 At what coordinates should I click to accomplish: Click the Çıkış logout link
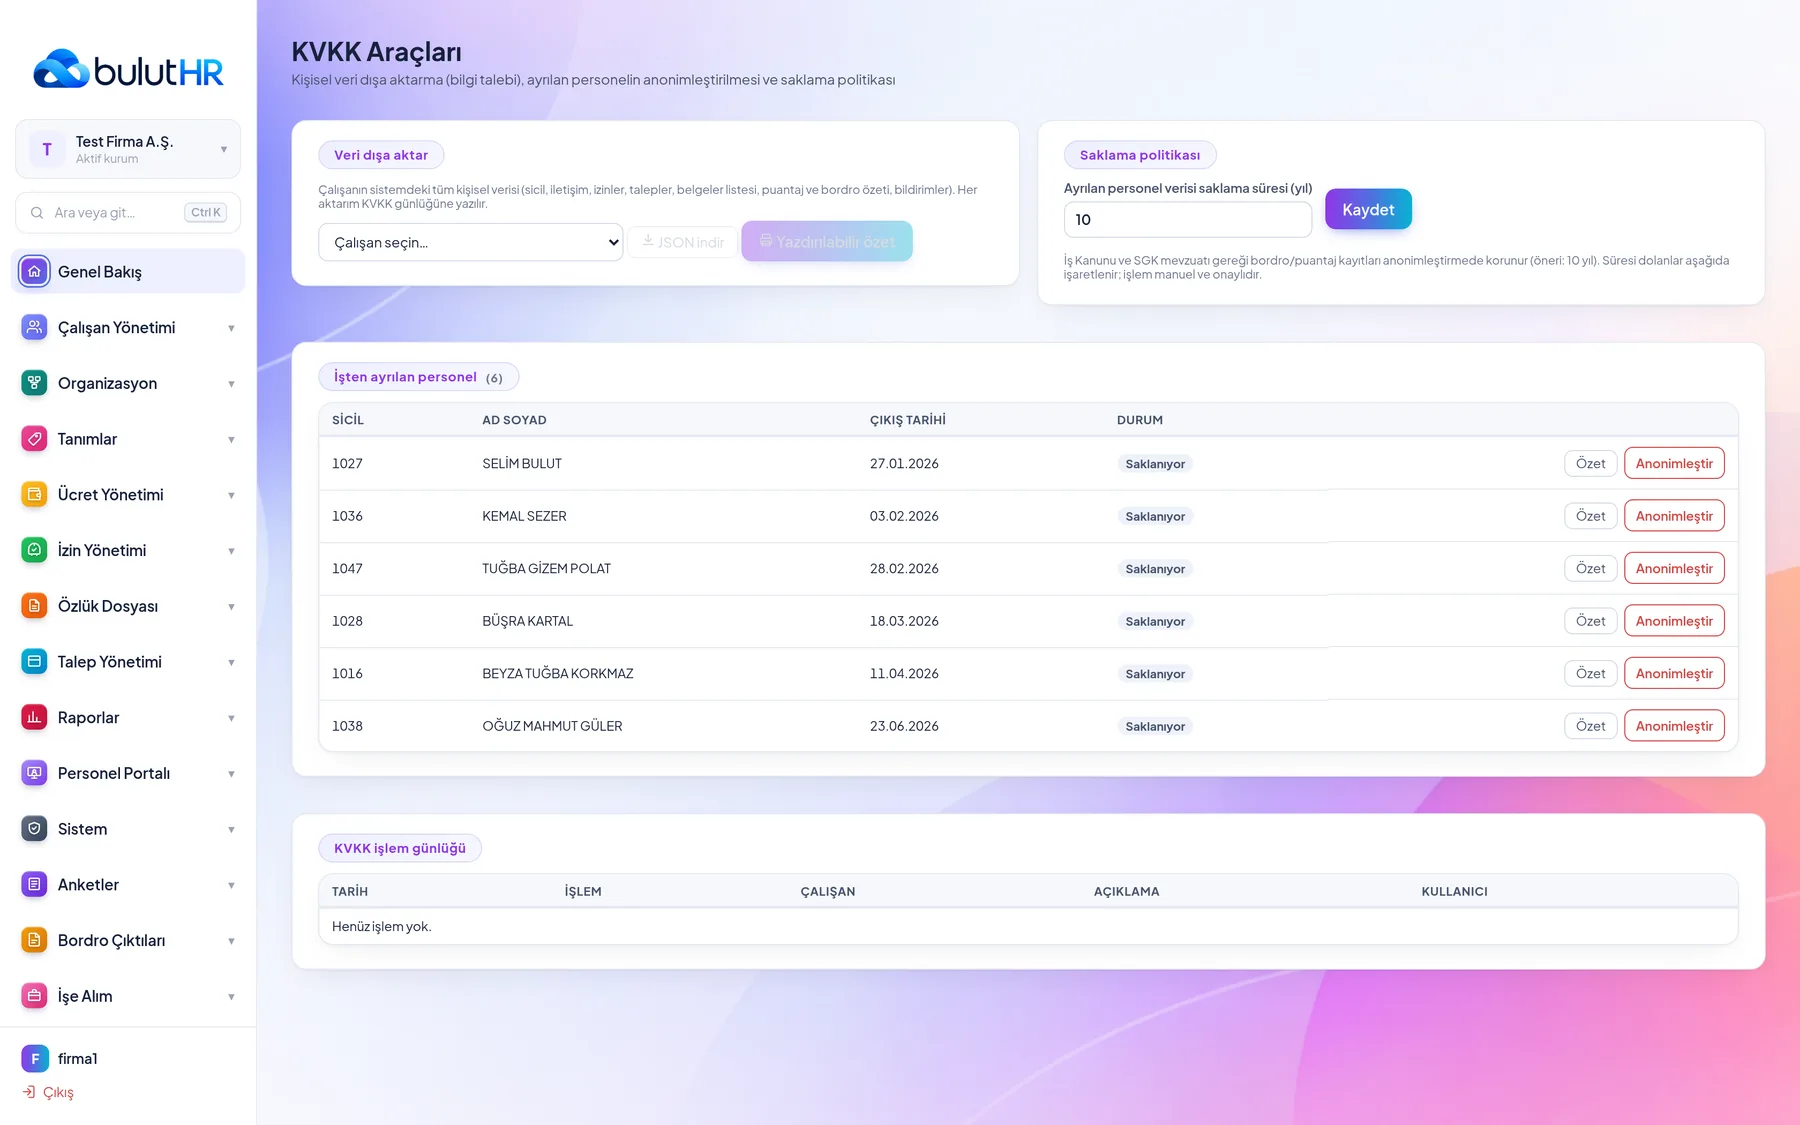click(x=49, y=1092)
